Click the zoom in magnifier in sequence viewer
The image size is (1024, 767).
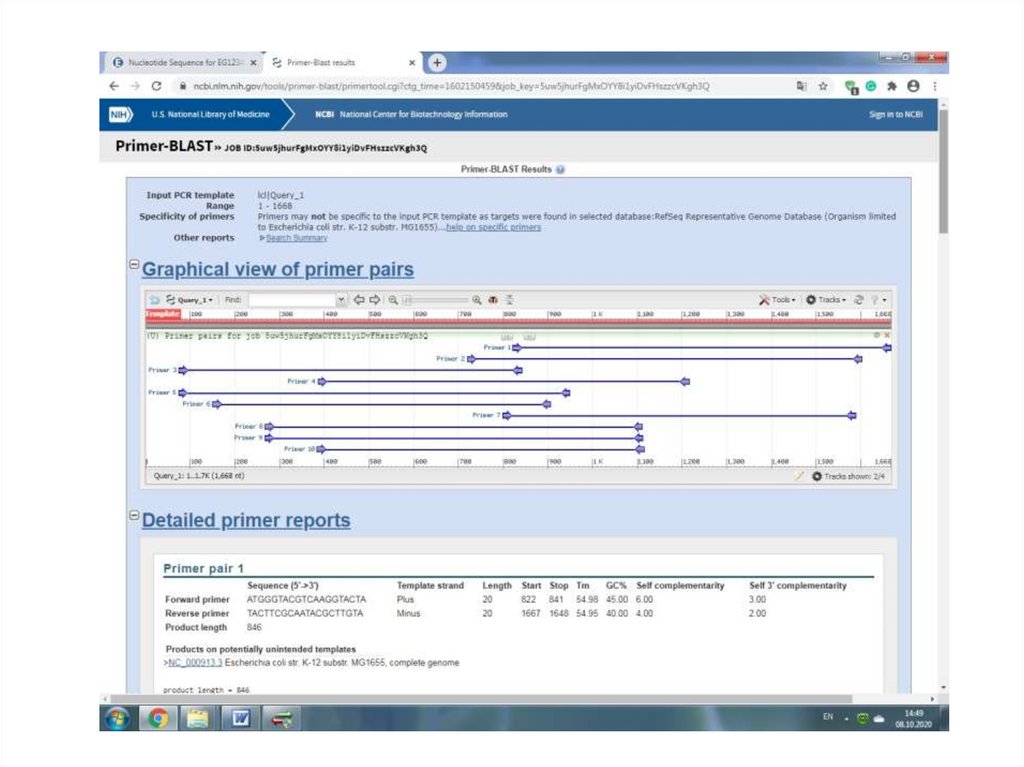[477, 299]
